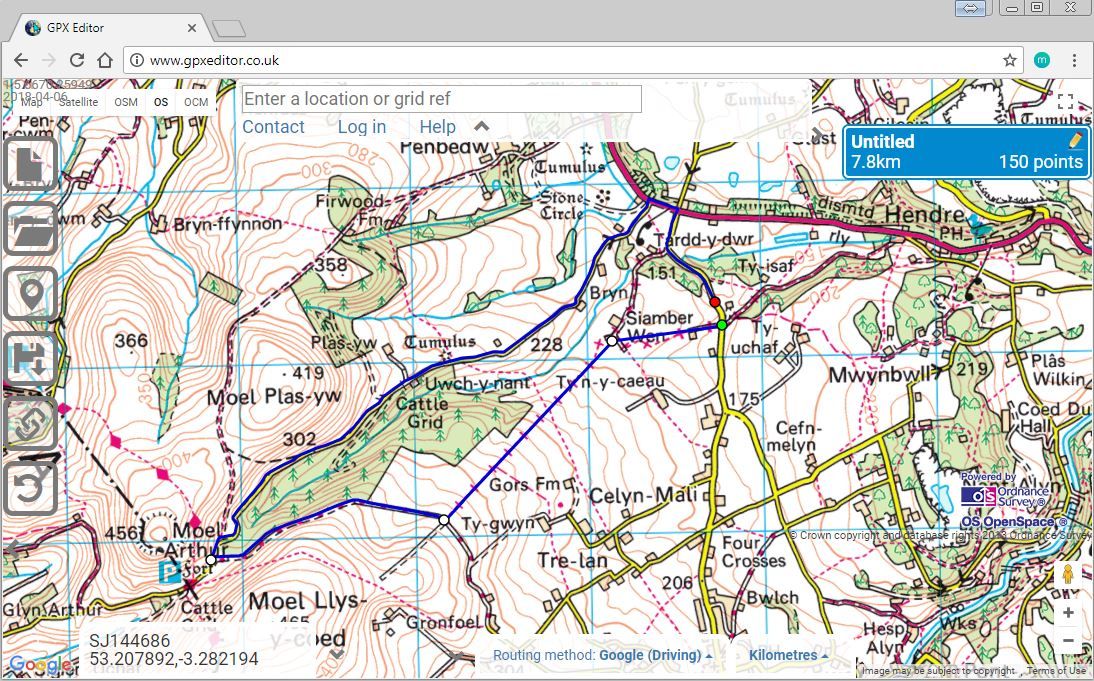The image size is (1094, 681).
Task: Click the undo arrow icon
Action: point(30,488)
